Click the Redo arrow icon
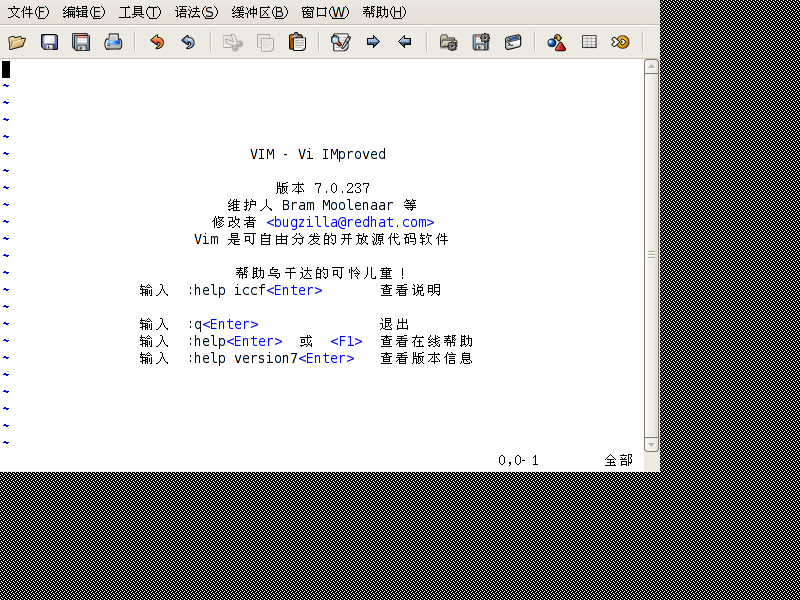 coord(188,42)
